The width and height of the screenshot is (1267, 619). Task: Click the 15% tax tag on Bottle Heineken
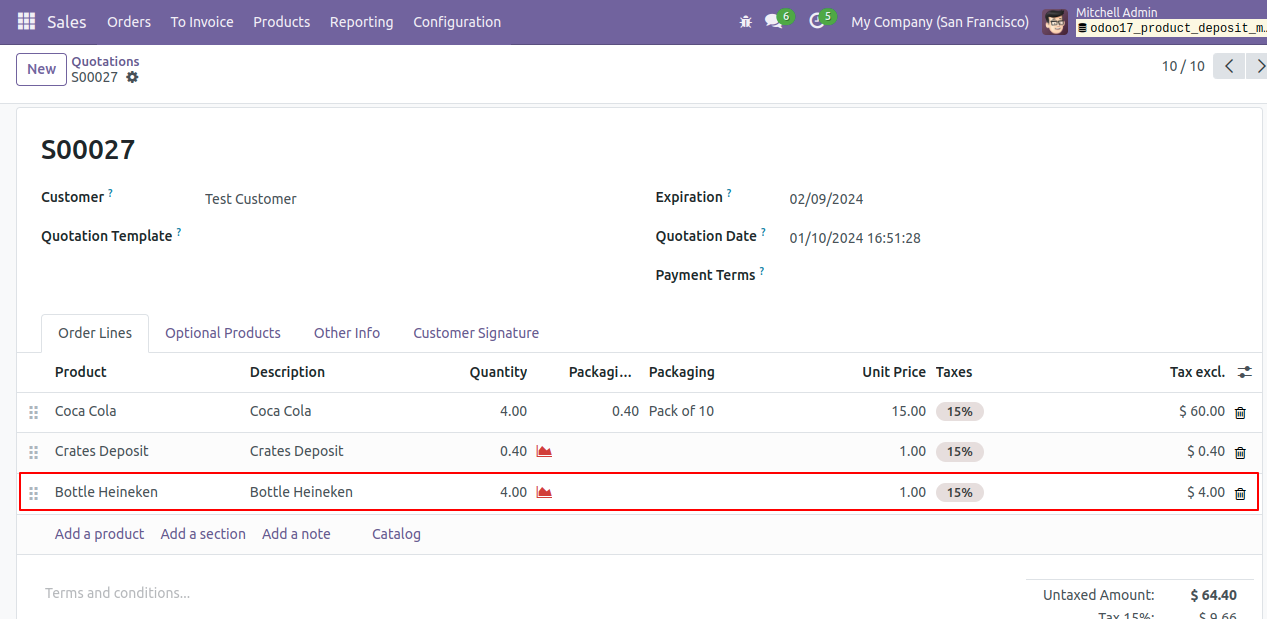[x=960, y=492]
